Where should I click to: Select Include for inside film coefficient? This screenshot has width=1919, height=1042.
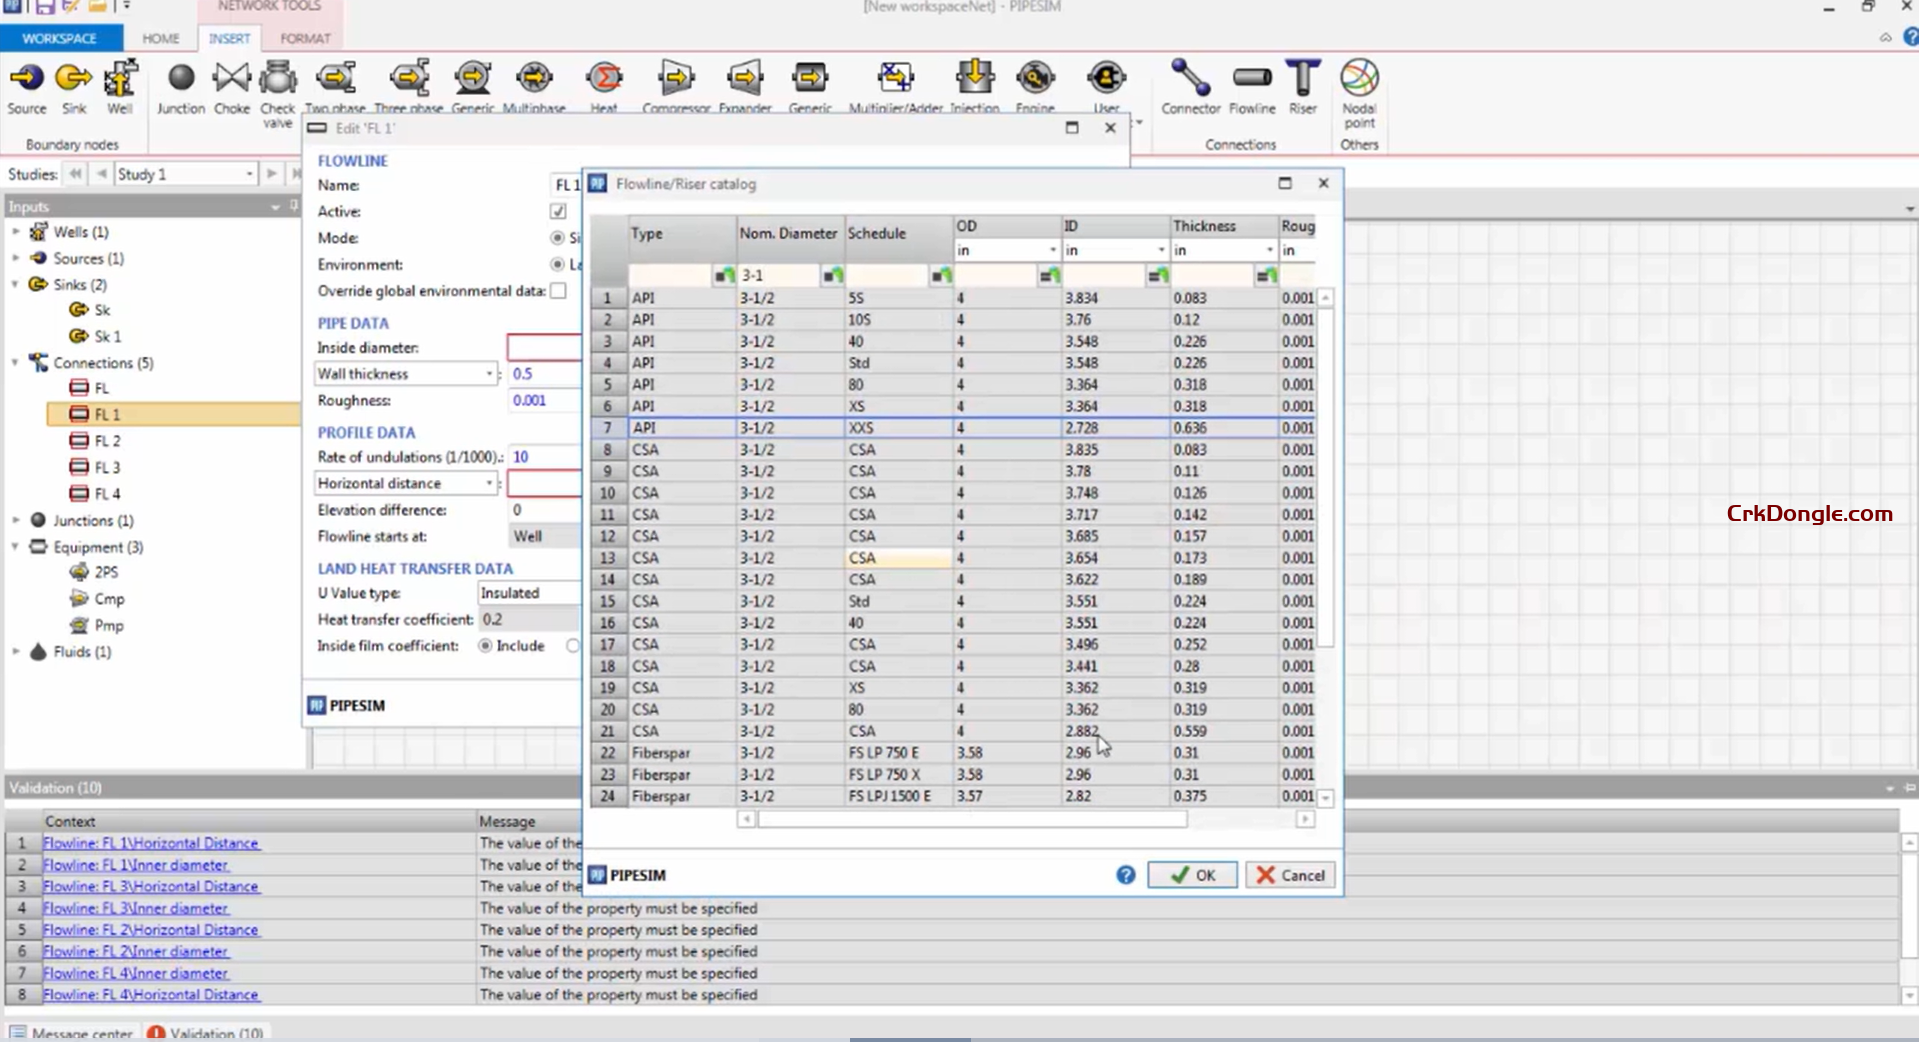point(486,646)
